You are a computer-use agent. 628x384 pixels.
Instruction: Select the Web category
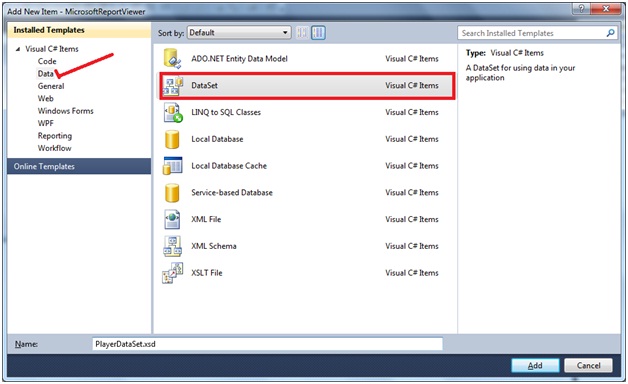pyautogui.click(x=45, y=99)
